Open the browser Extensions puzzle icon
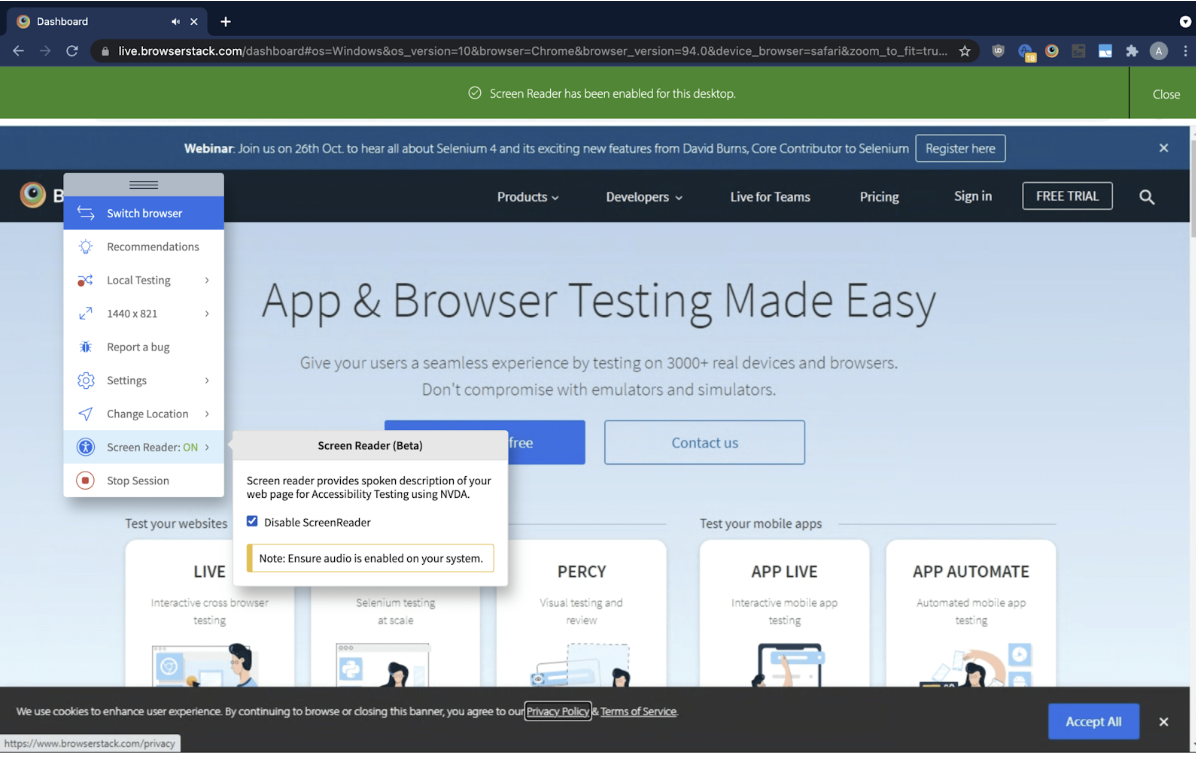The image size is (1196, 760). (x=1132, y=51)
